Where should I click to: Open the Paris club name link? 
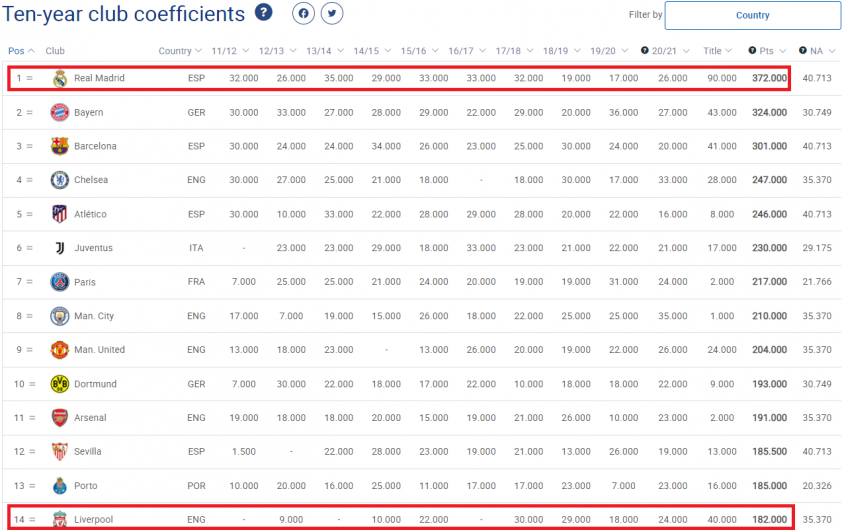coord(85,282)
